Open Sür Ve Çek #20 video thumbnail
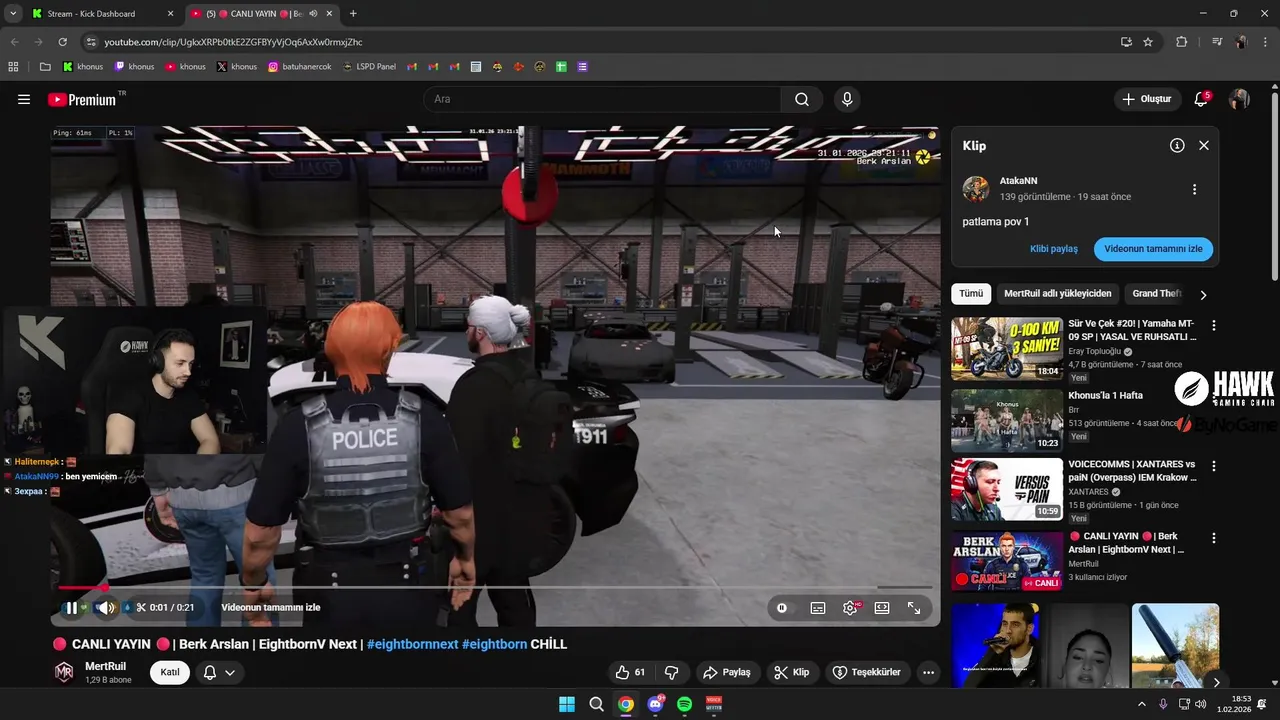Screen dimensions: 1280x720 tap(1007, 349)
